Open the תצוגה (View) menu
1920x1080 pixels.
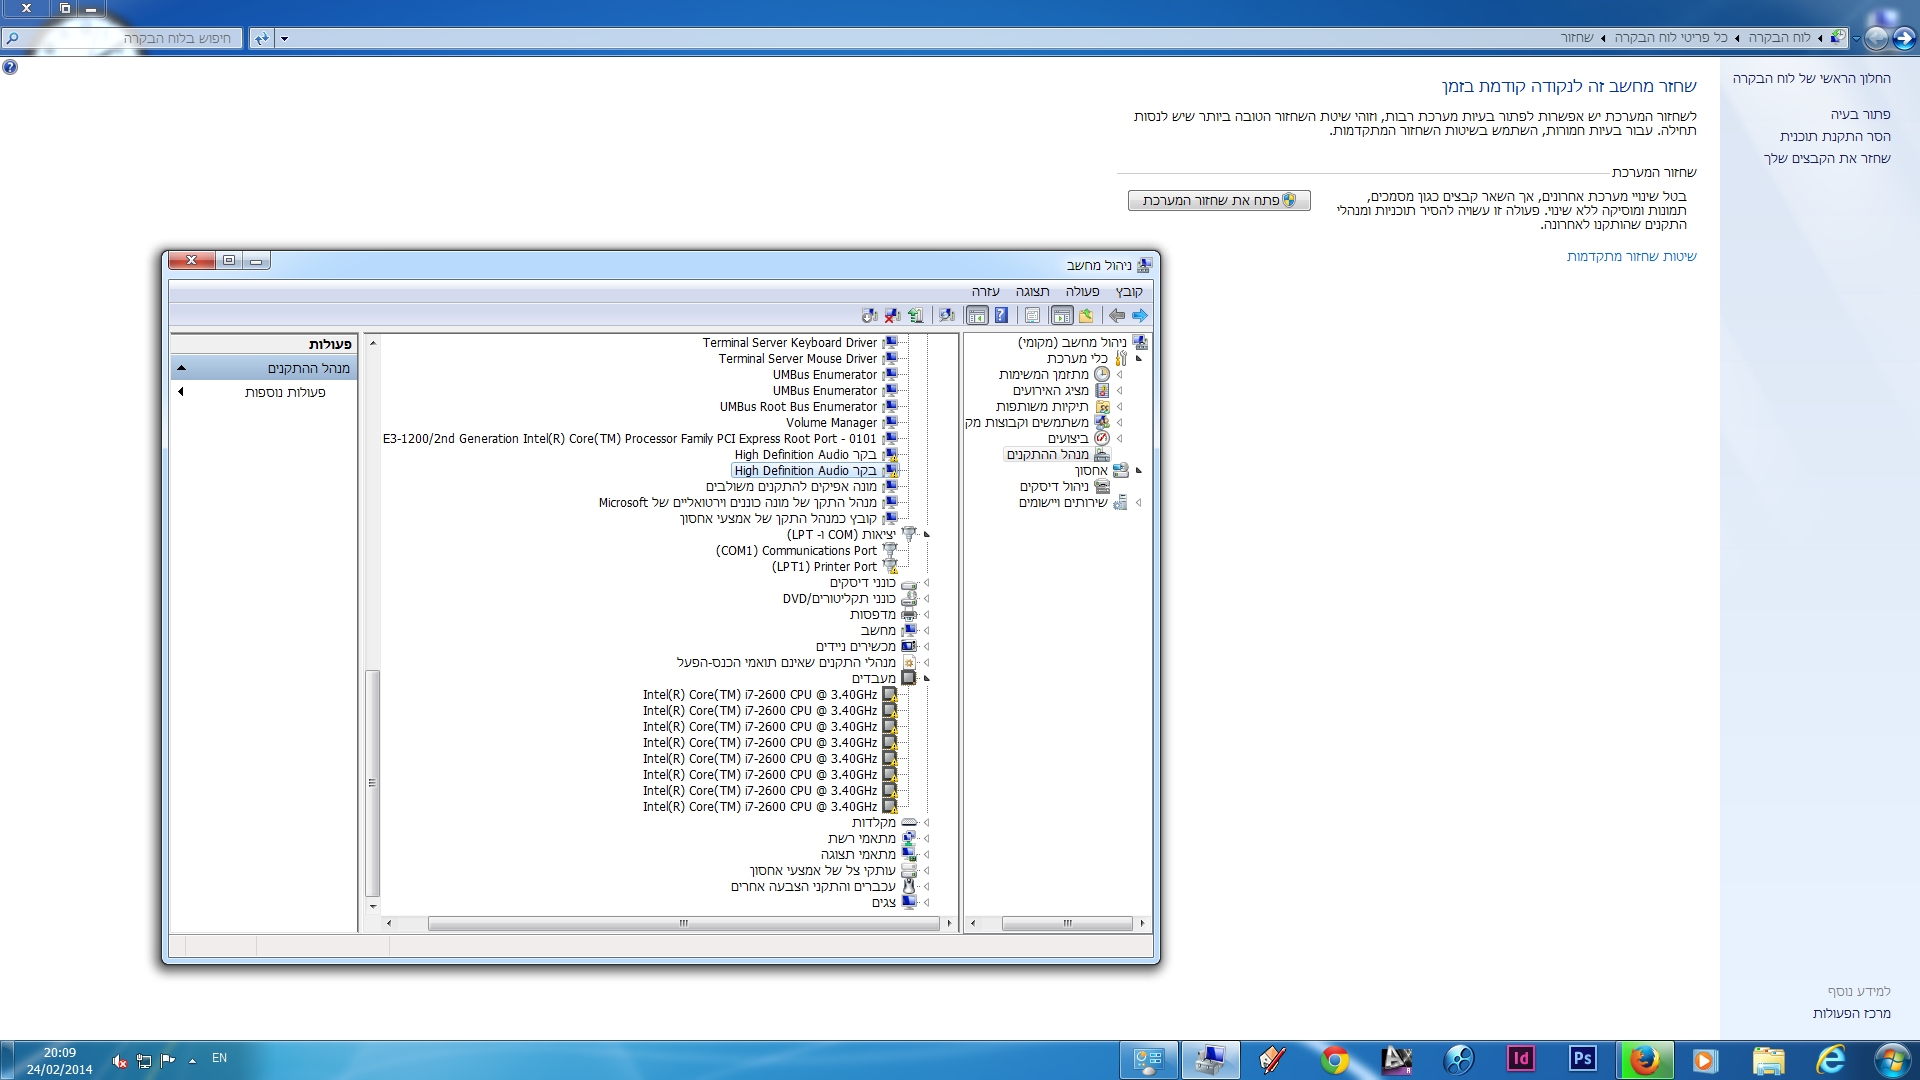(x=1032, y=292)
